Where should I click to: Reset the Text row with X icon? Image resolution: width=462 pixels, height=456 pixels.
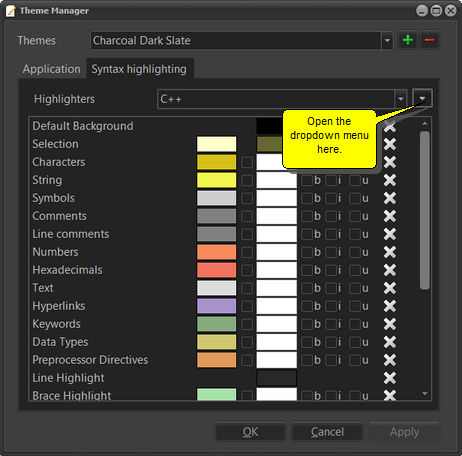390,288
